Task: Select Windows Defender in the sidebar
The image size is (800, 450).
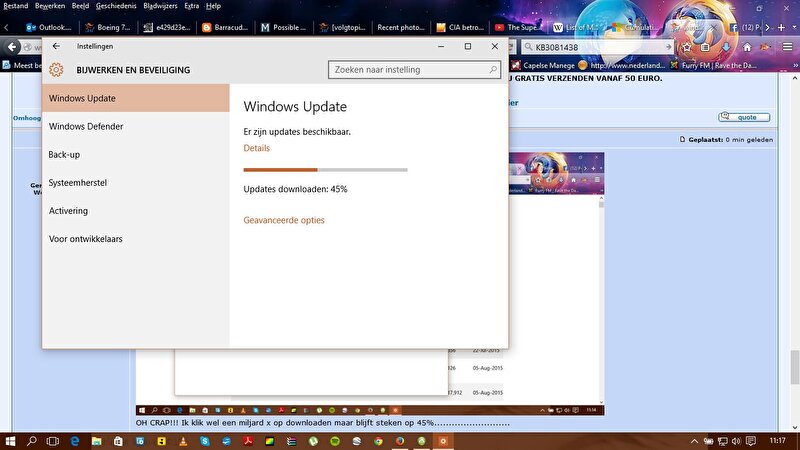Action: 85,126
